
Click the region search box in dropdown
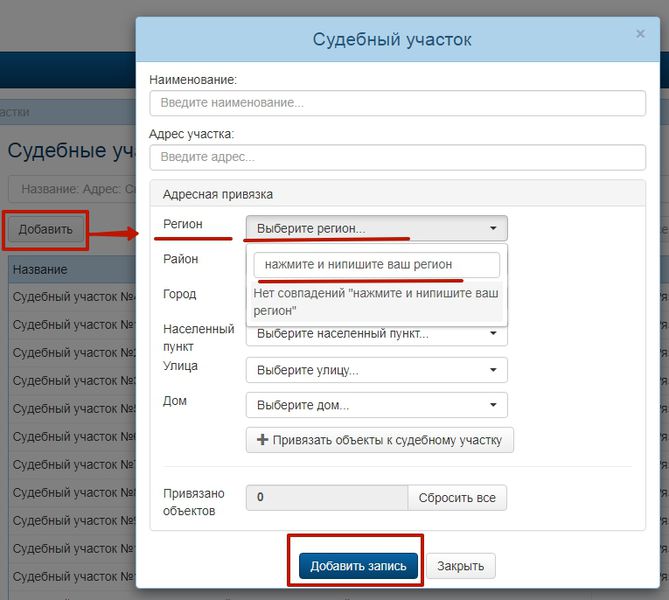[x=376, y=265]
